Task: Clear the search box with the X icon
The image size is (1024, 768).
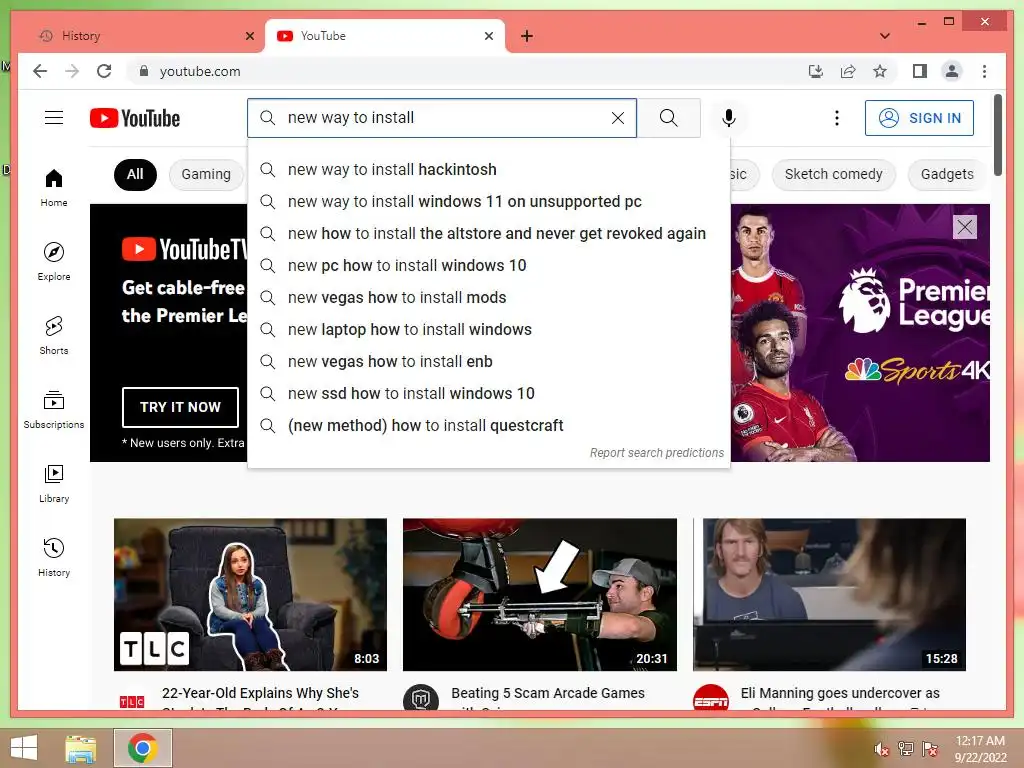Action: 618,118
